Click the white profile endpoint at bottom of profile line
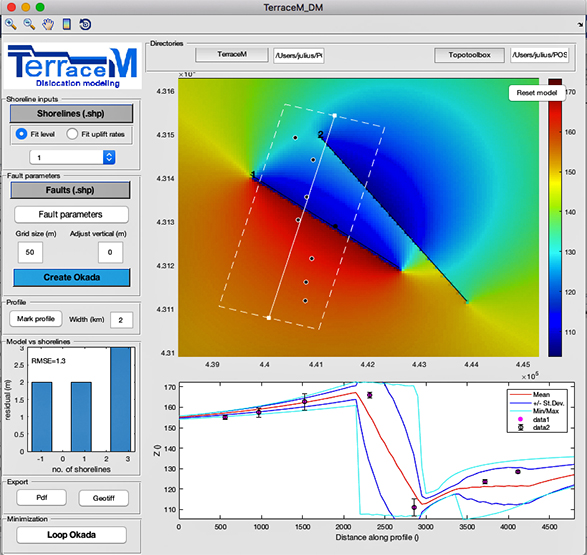Screen dimensions: 587x555 (x=269, y=318)
